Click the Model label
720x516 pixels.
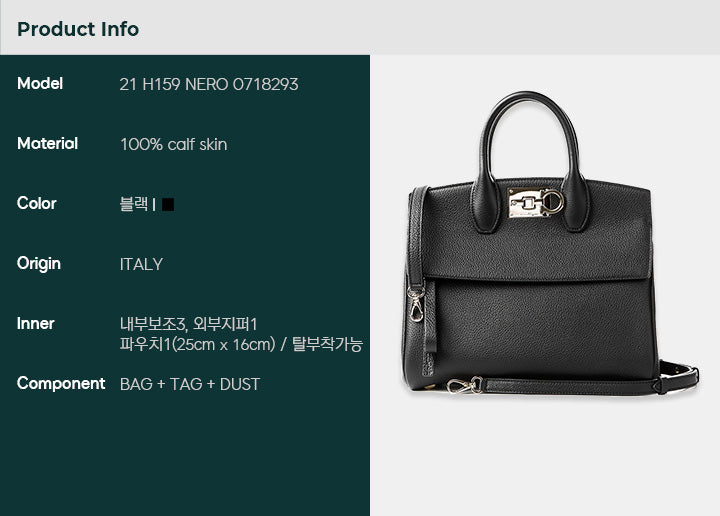(x=40, y=84)
